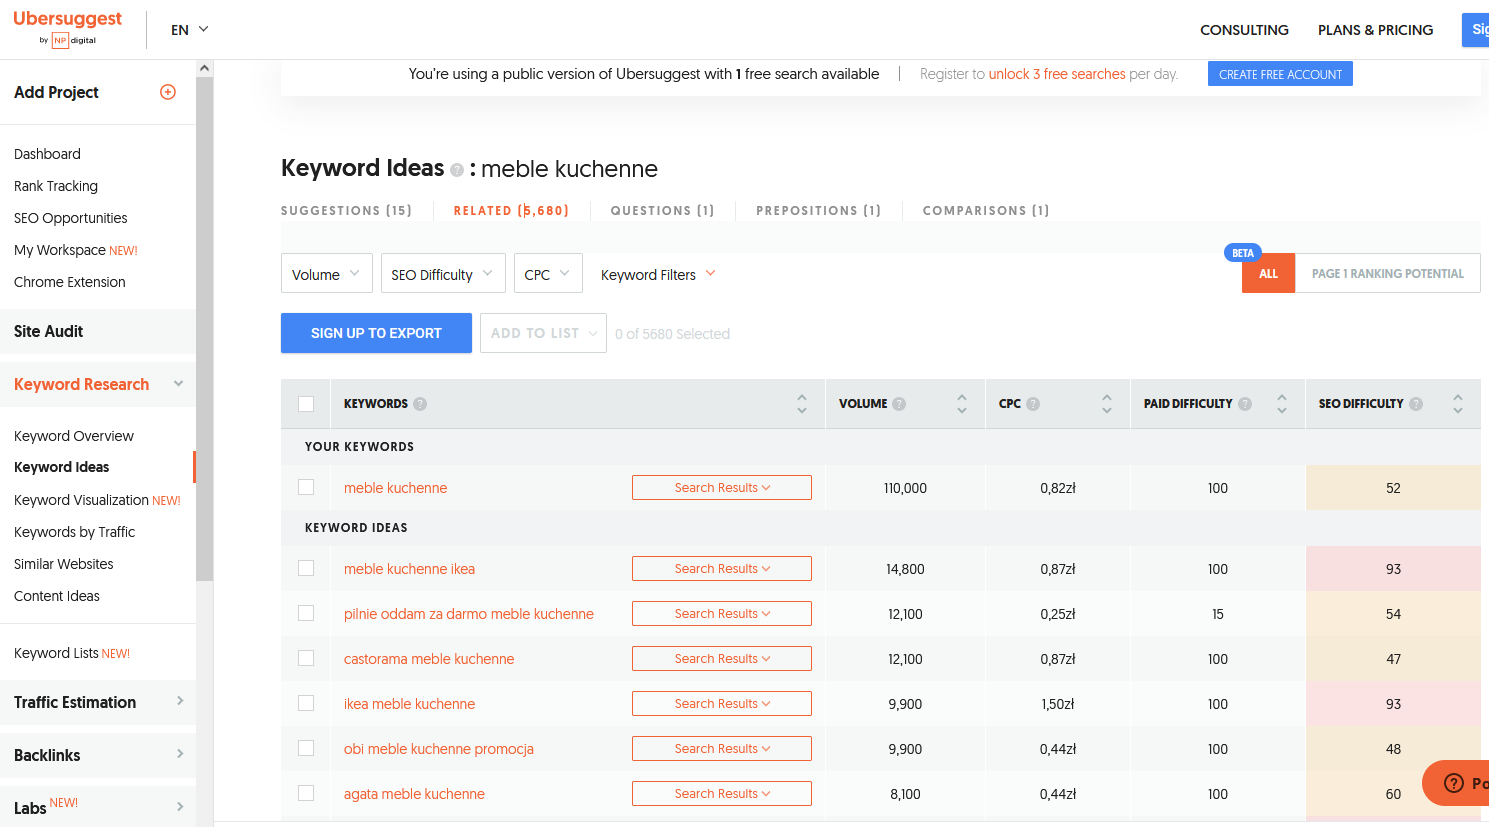
Task: Check the box for "meble kuchenne ikea"
Action: coord(306,568)
